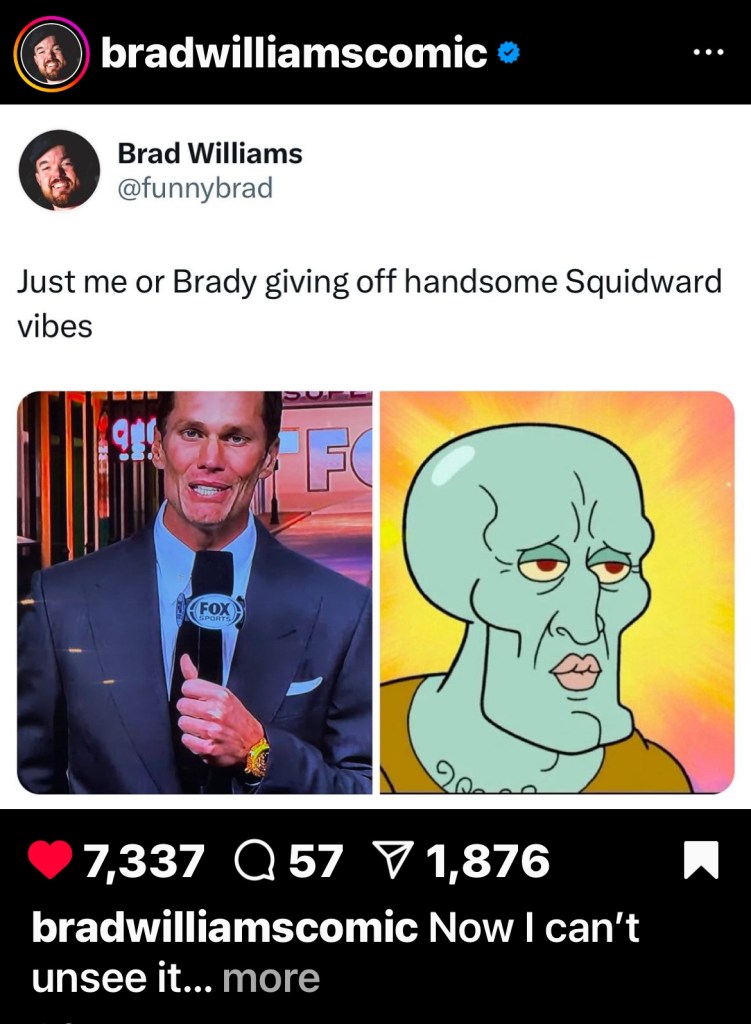Tap the share paper-plane icon

[394, 861]
